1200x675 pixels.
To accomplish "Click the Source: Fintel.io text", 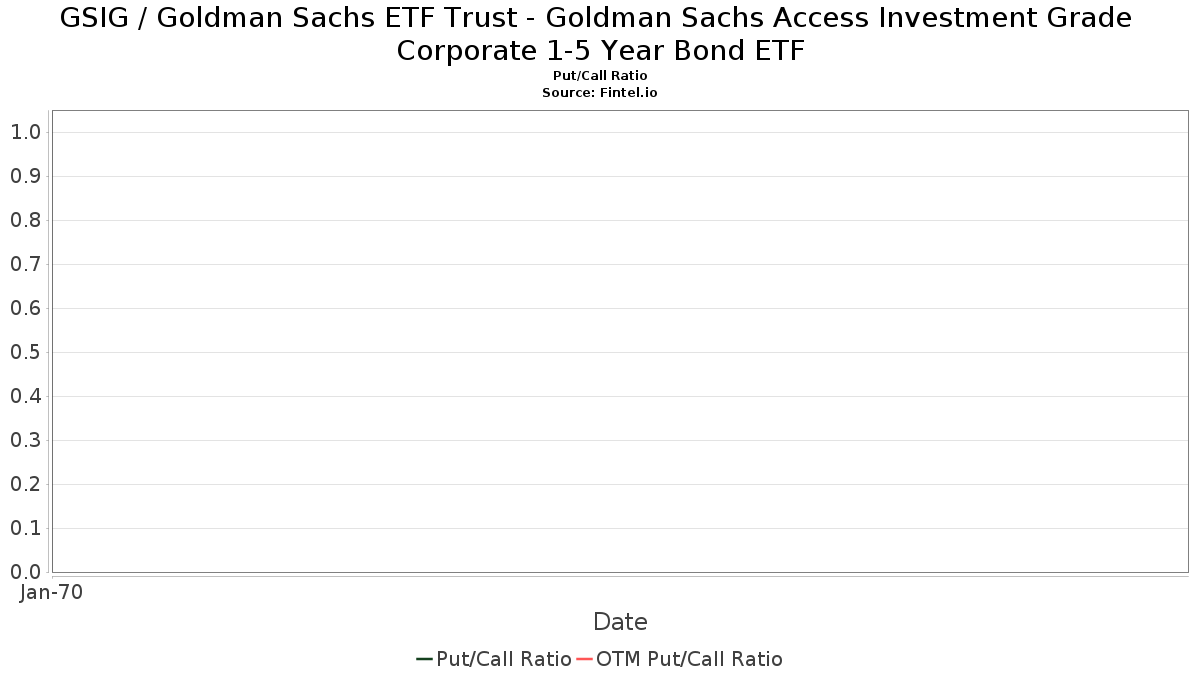I will pyautogui.click(x=600, y=92).
